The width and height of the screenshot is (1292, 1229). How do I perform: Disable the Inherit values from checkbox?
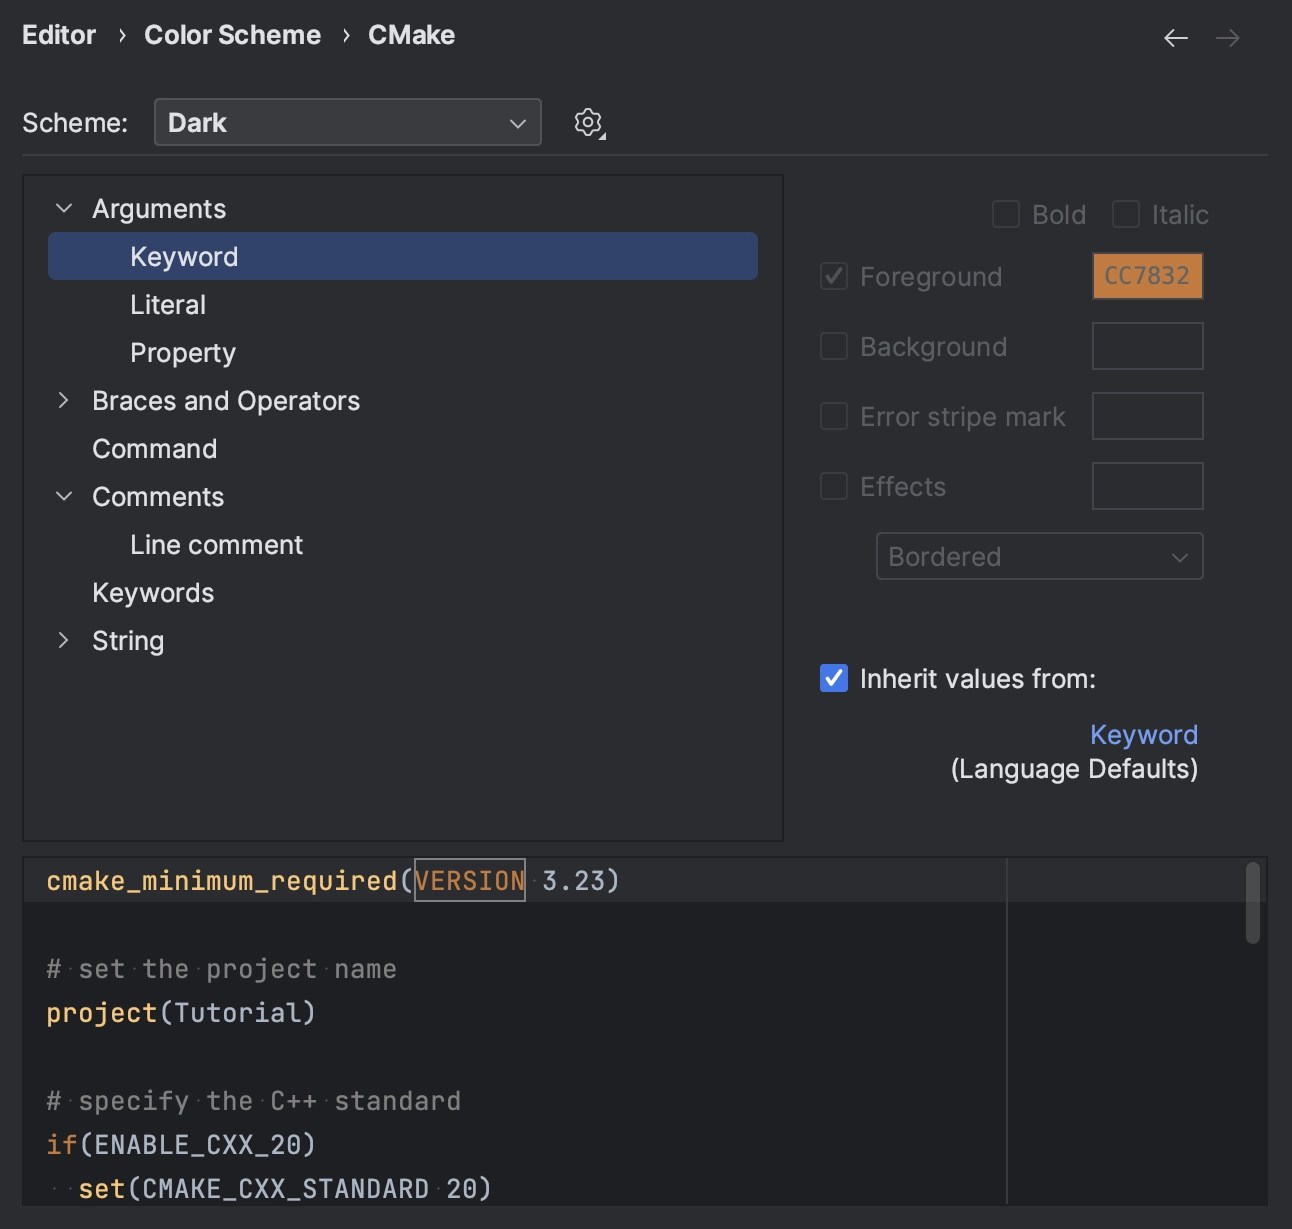[833, 678]
